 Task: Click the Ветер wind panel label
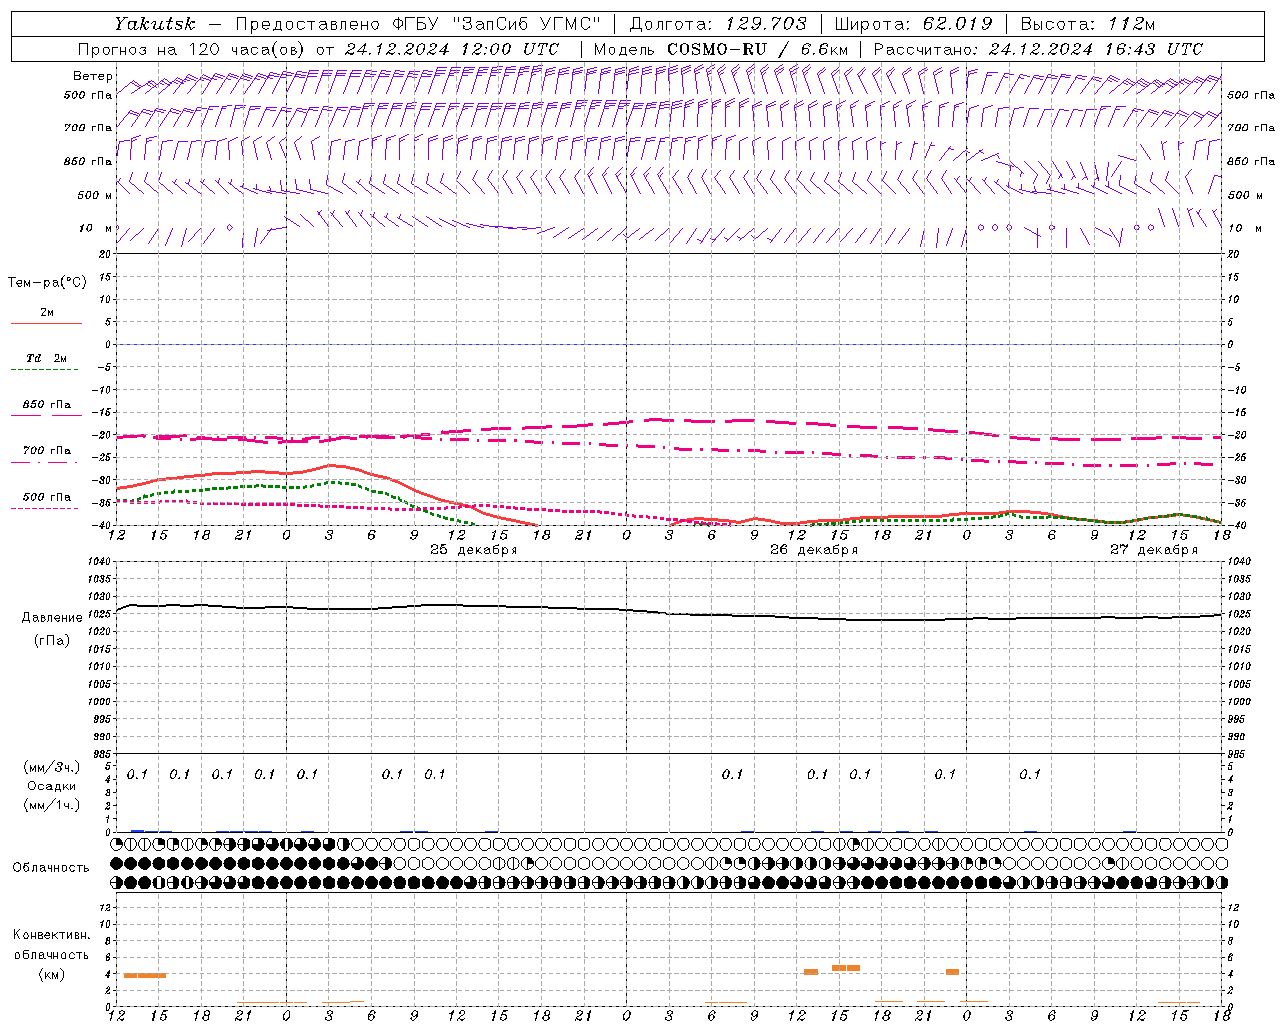click(x=92, y=76)
